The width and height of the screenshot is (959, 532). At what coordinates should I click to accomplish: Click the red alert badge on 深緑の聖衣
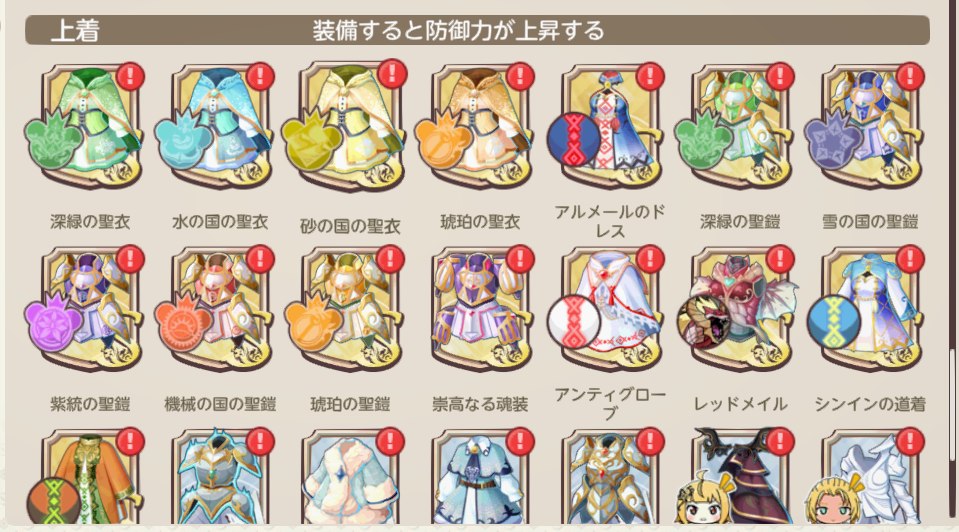tap(130, 76)
